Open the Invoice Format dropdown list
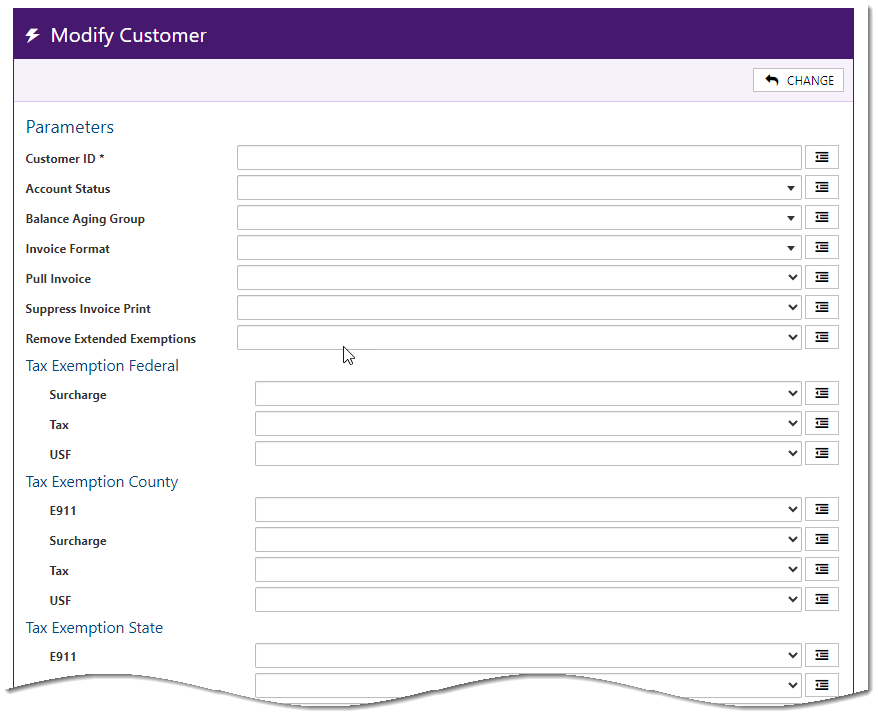The image size is (878, 717). coord(519,248)
